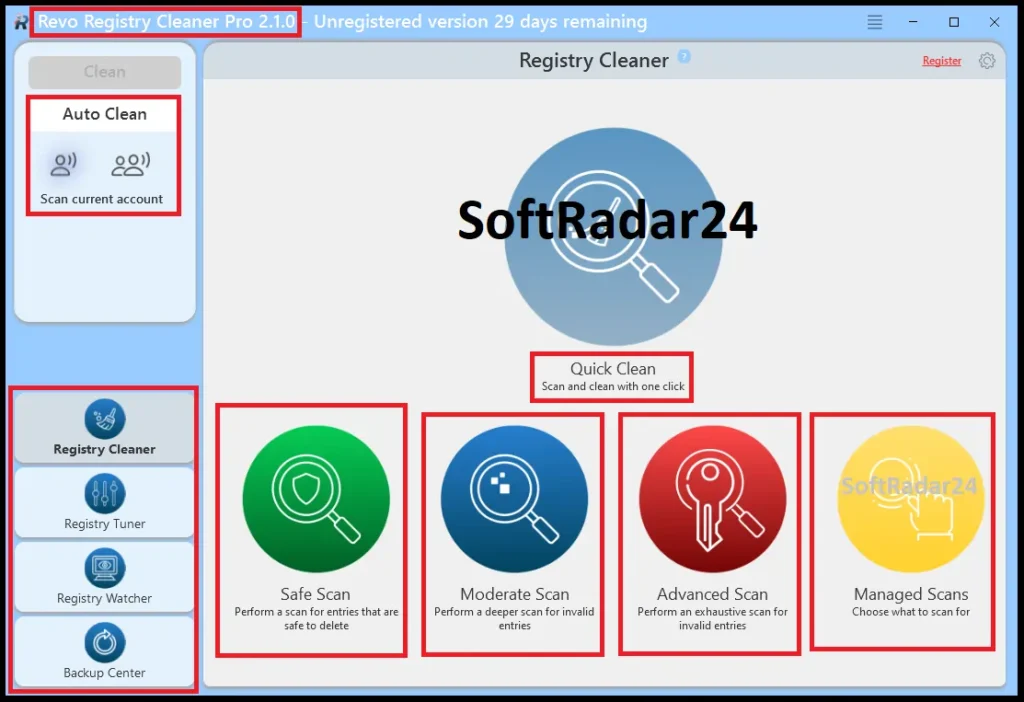Open the Register link

coord(941,60)
